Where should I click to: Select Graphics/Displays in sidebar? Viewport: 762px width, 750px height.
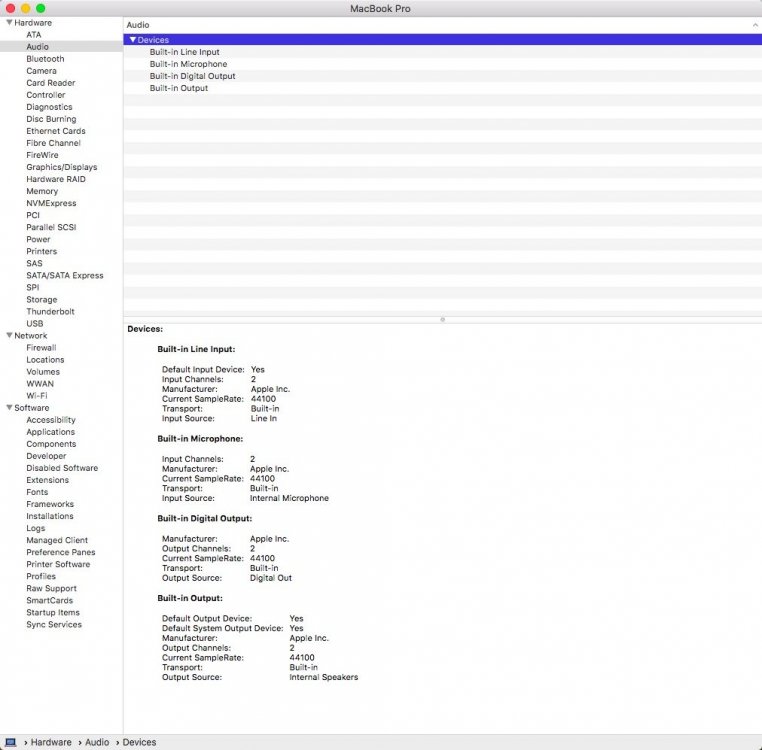point(62,167)
